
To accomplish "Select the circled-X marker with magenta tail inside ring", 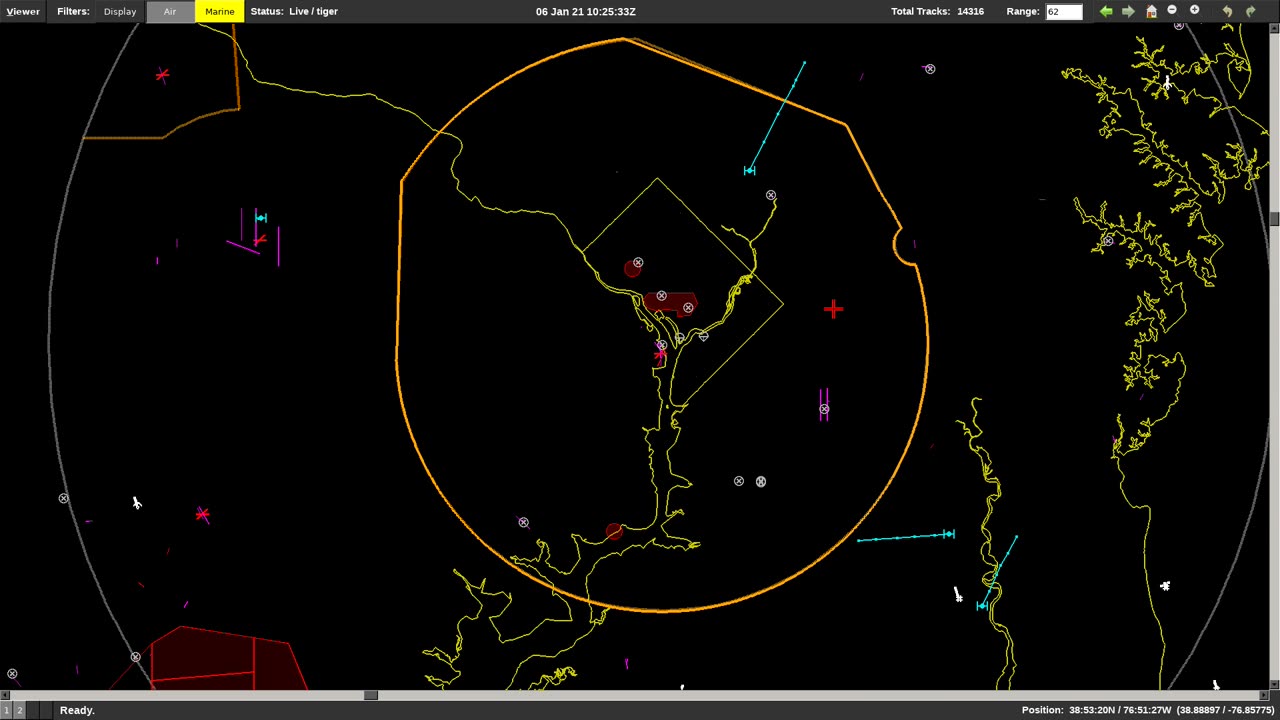I will [523, 522].
